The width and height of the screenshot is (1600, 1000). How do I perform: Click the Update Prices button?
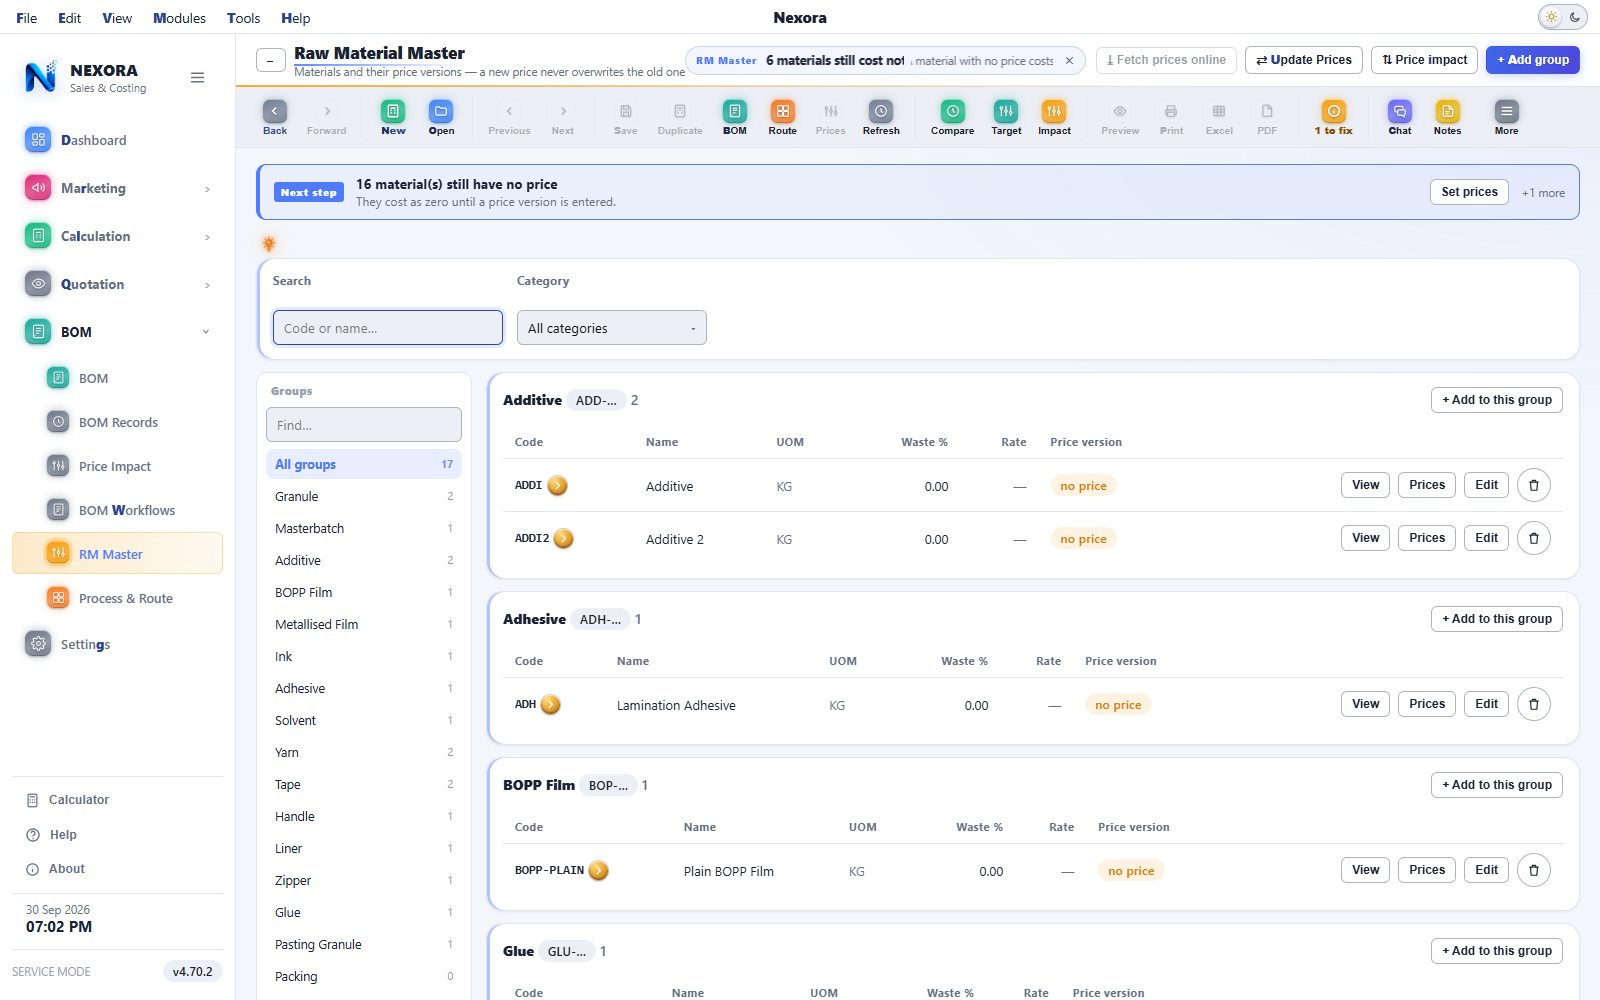(1304, 60)
